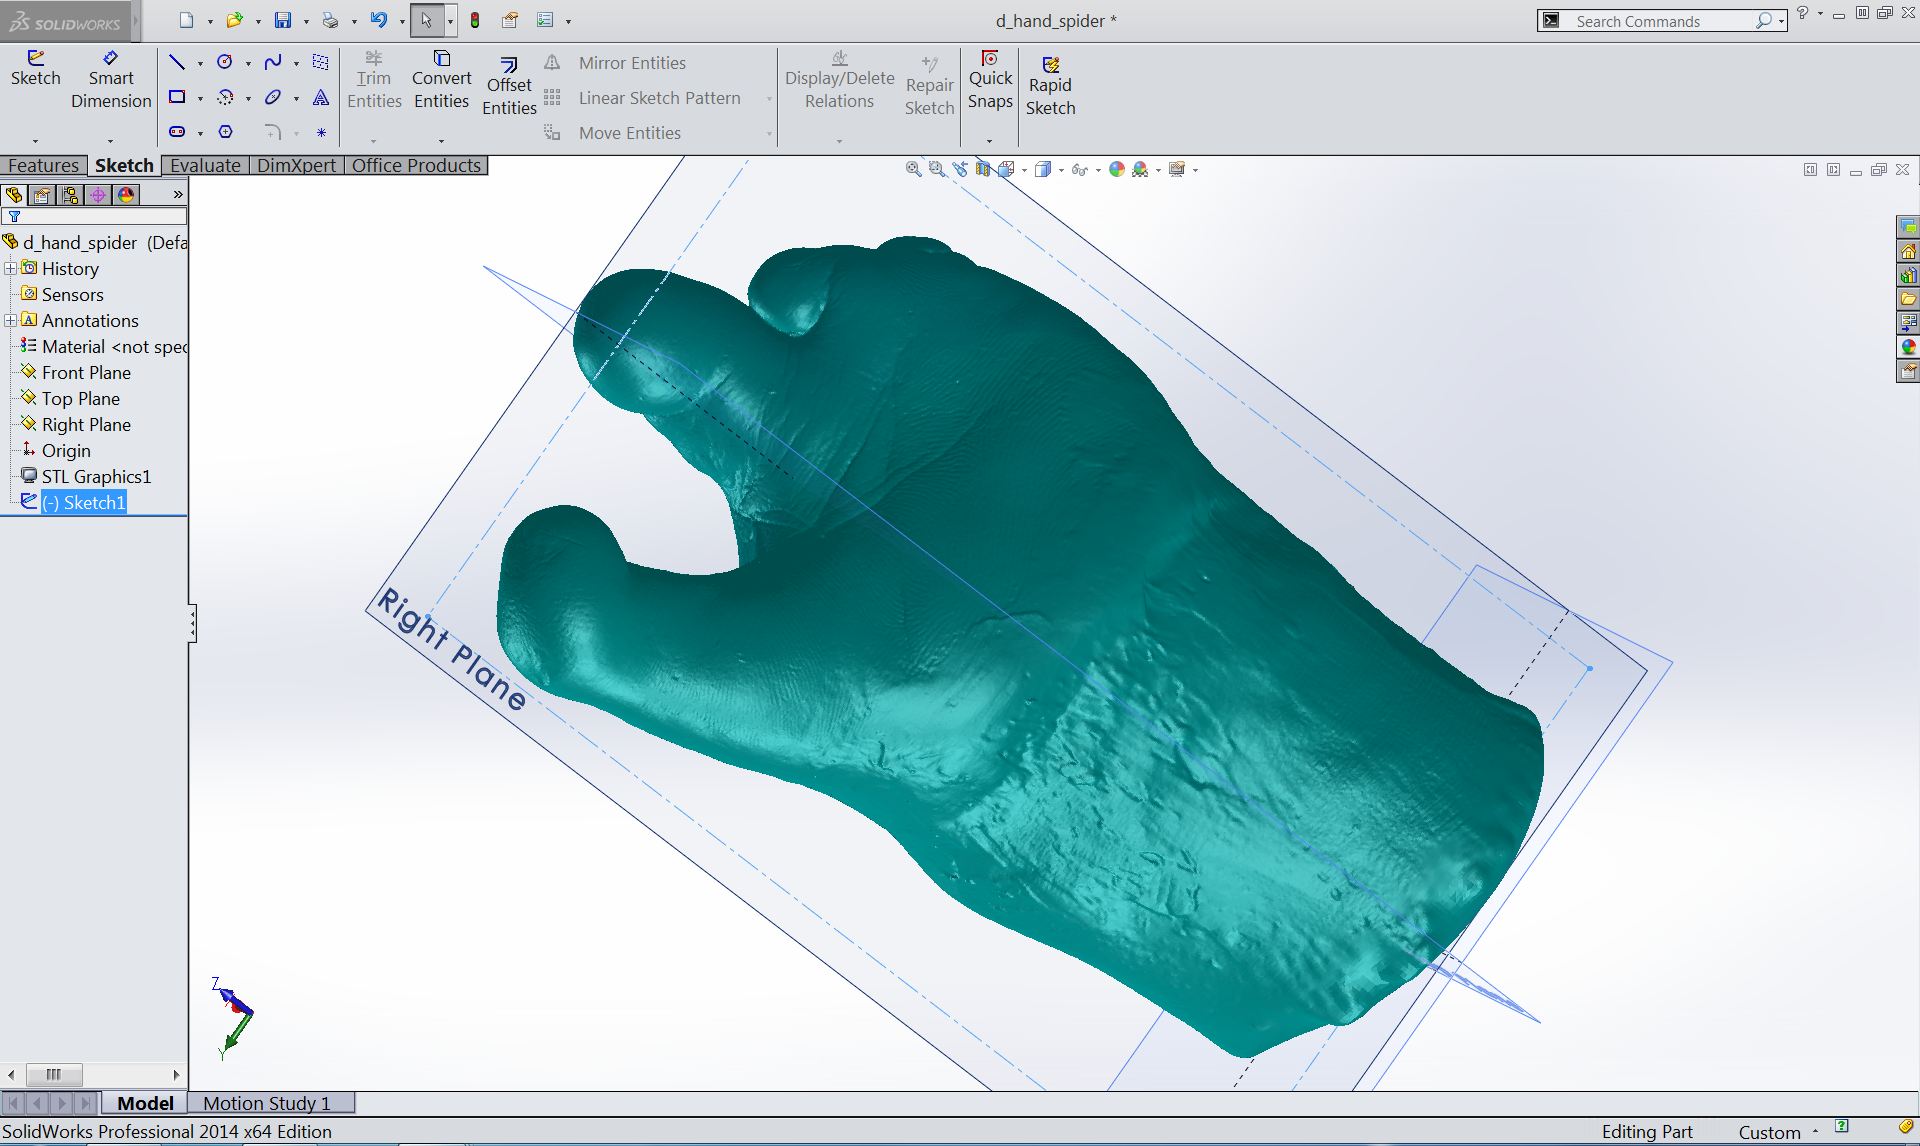Open the Appearances tab in the task pane
This screenshot has height=1146, width=1920.
pos(1908,347)
